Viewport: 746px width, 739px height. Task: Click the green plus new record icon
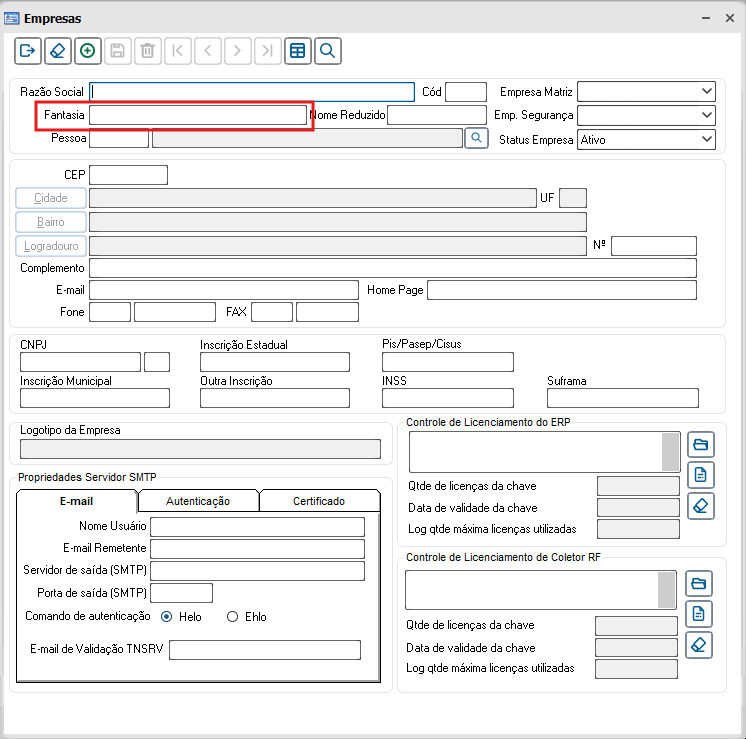pyautogui.click(x=88, y=50)
